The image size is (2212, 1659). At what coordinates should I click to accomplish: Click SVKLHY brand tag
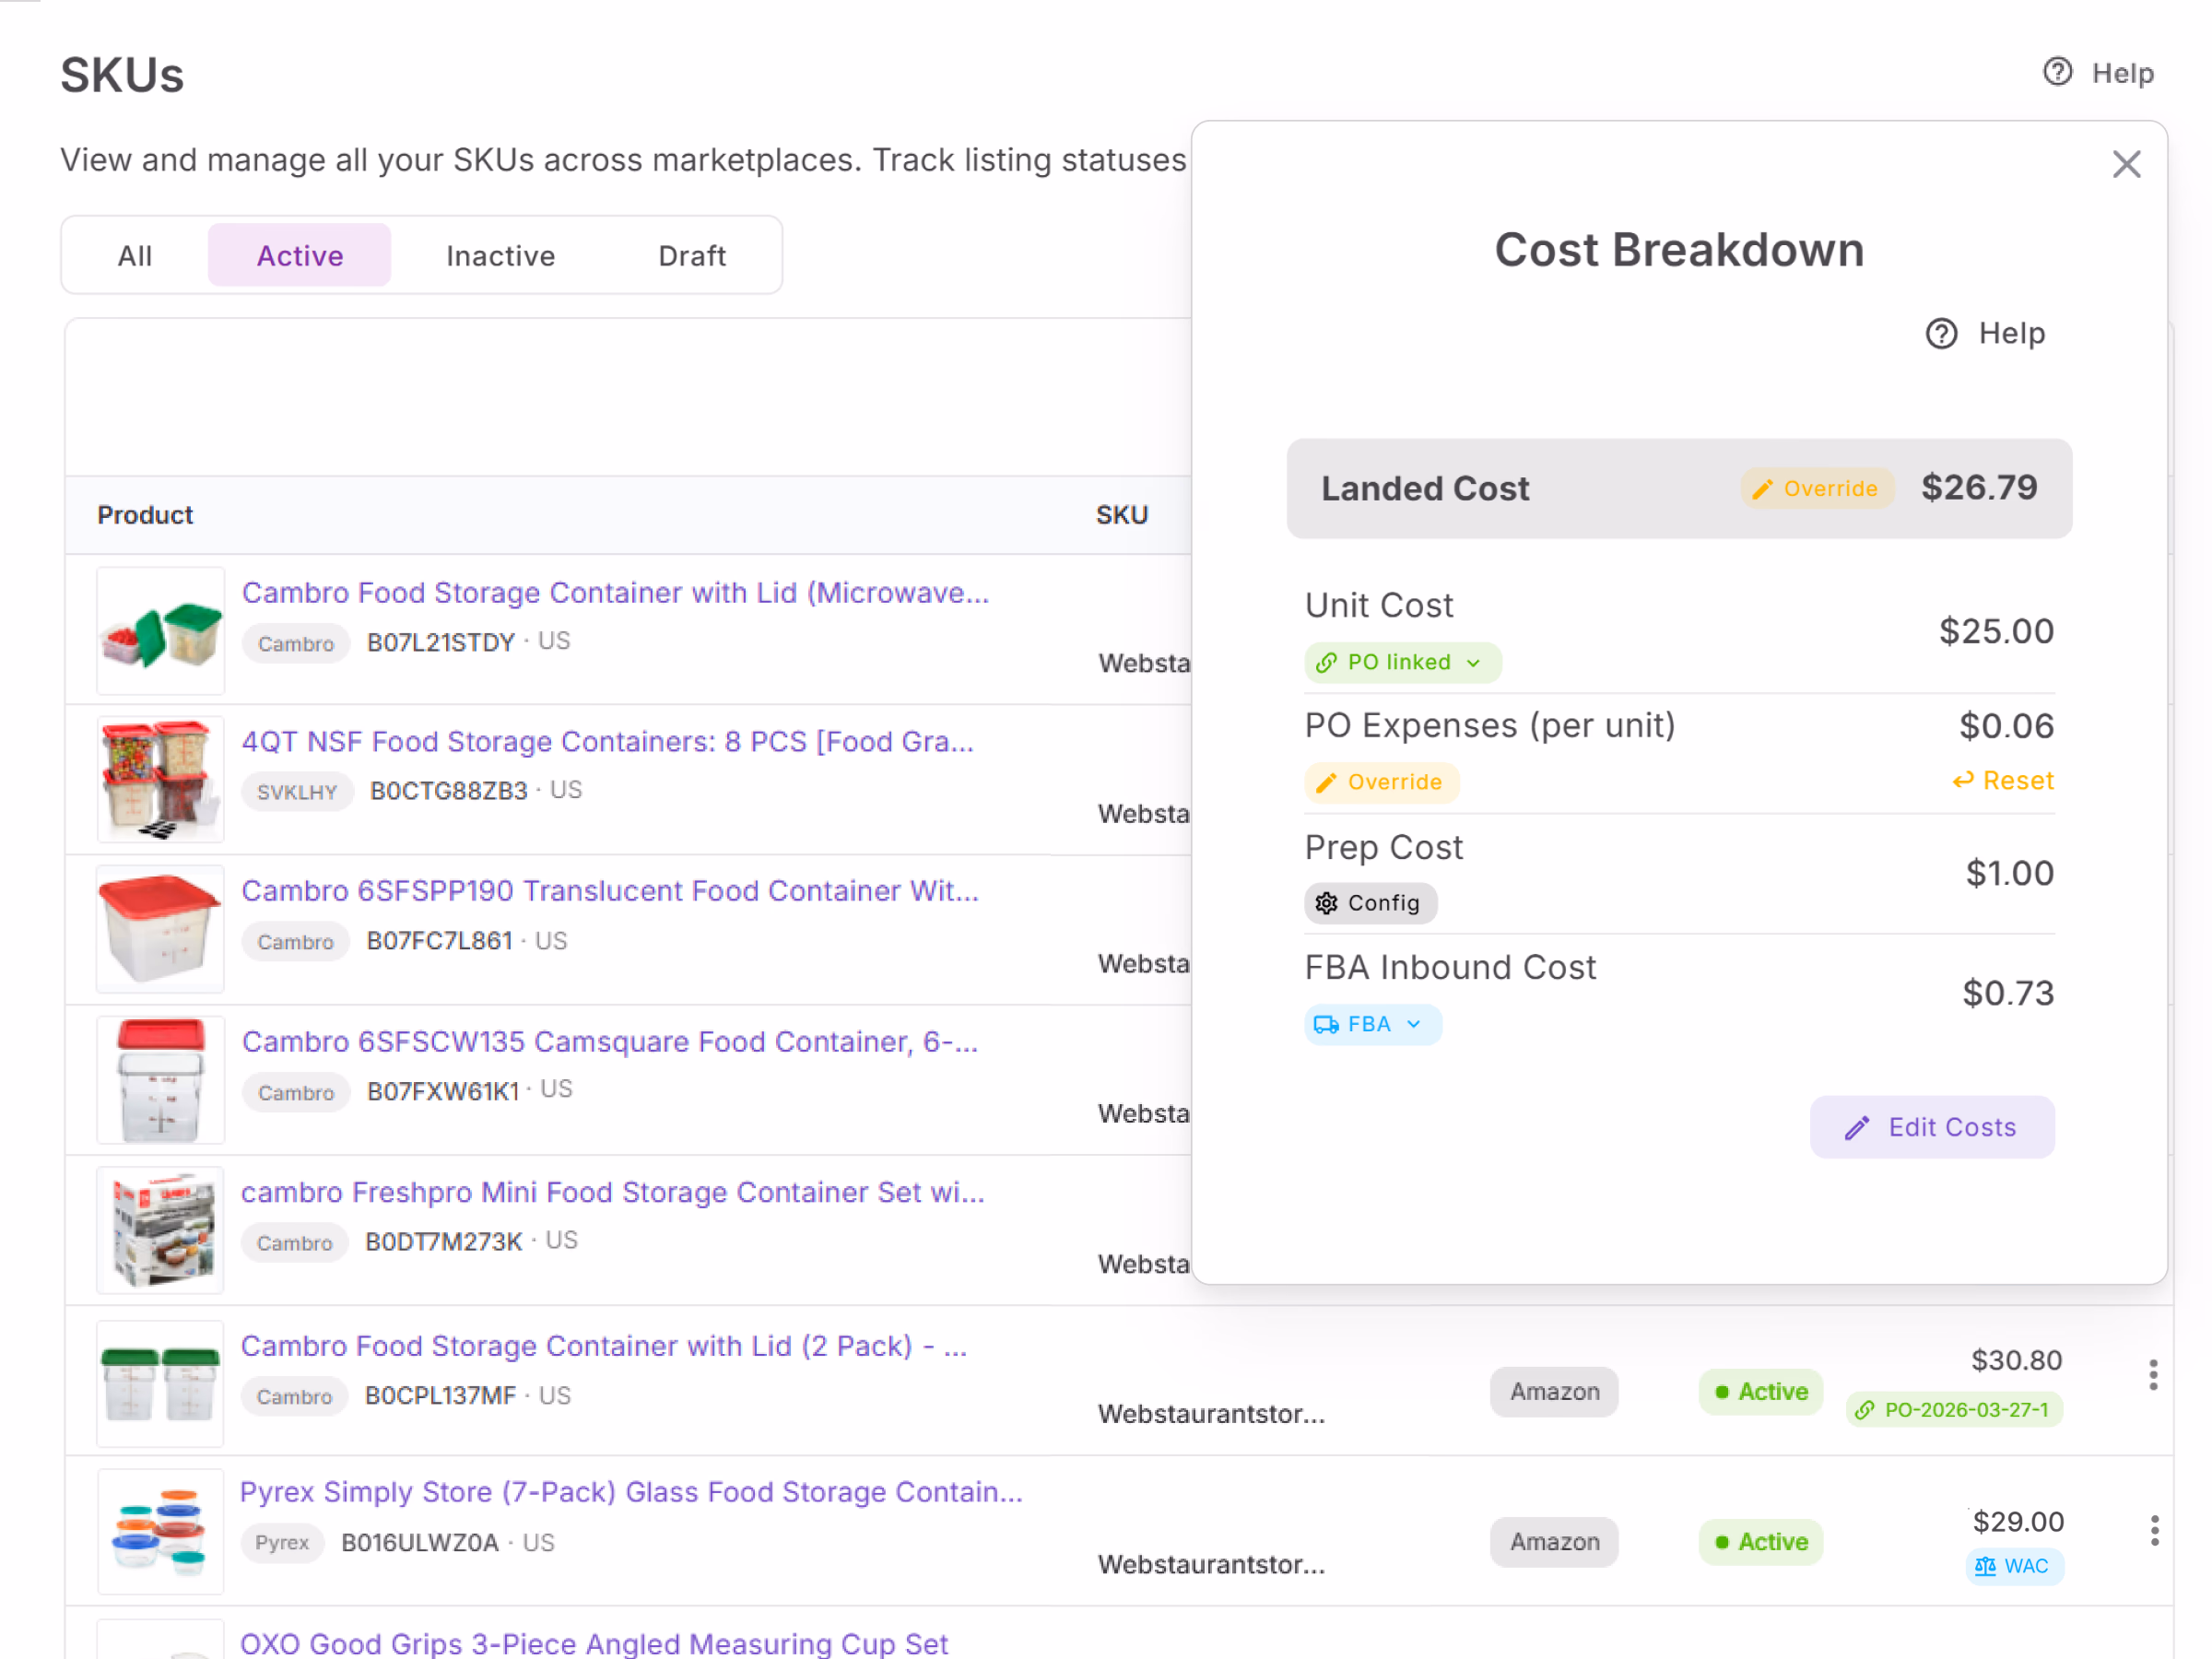point(297,792)
